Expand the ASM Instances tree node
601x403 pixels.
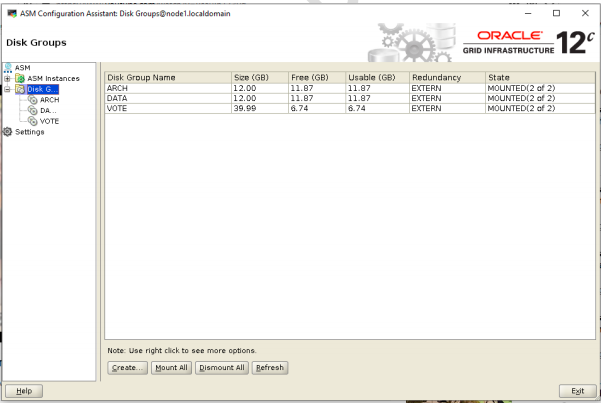pyautogui.click(x=7, y=79)
